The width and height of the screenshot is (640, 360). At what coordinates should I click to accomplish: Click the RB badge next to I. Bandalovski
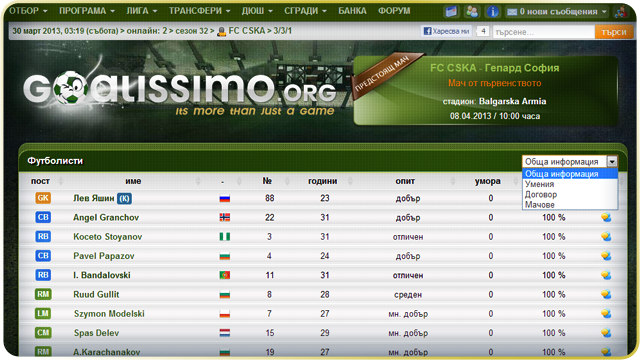click(43, 275)
